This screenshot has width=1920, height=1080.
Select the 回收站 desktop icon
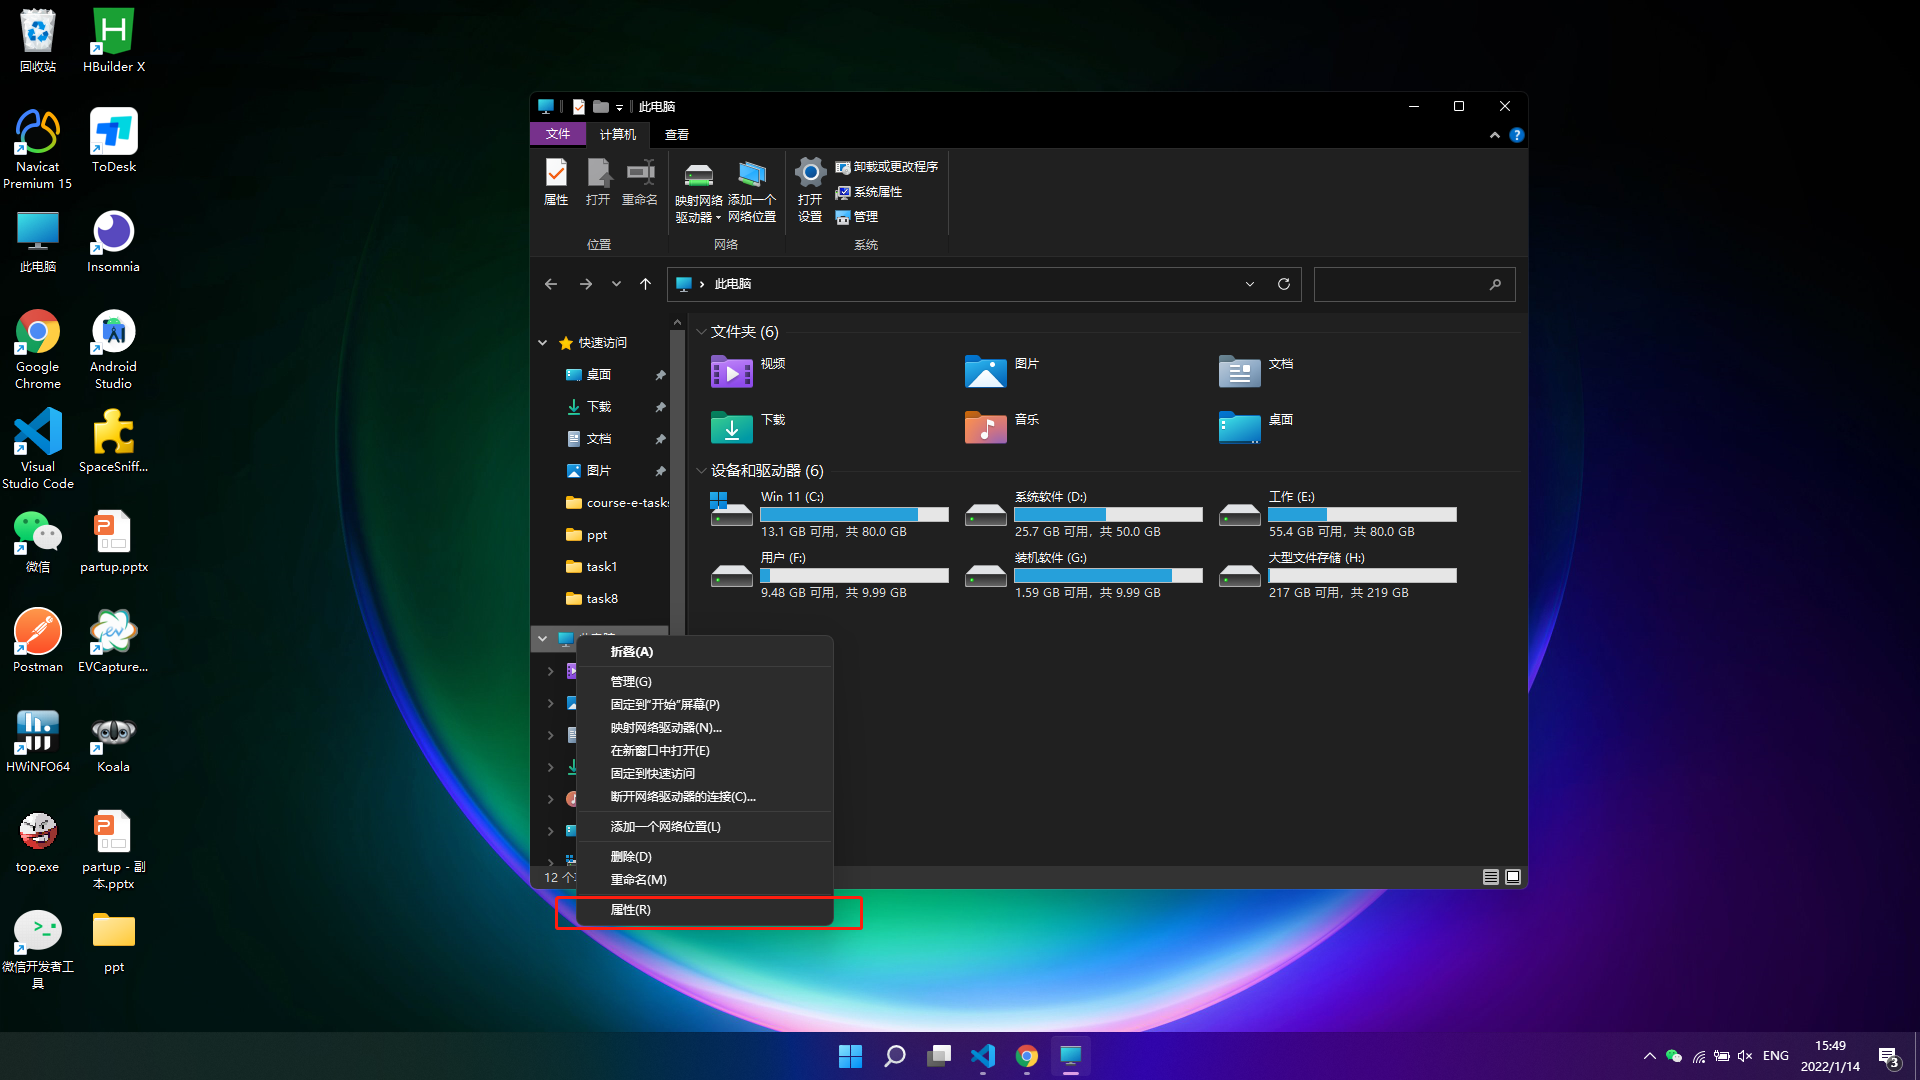[x=38, y=41]
